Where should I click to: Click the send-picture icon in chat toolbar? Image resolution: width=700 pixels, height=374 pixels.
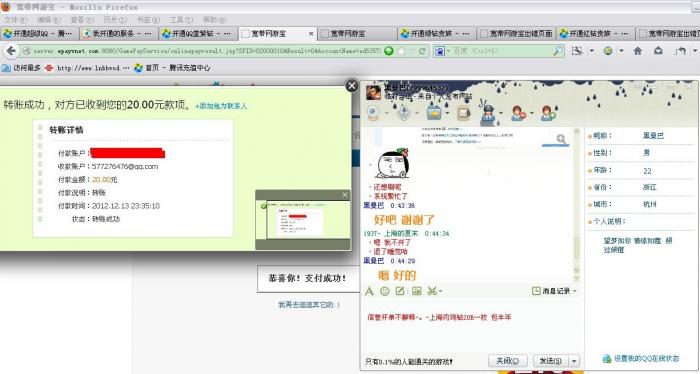click(417, 291)
